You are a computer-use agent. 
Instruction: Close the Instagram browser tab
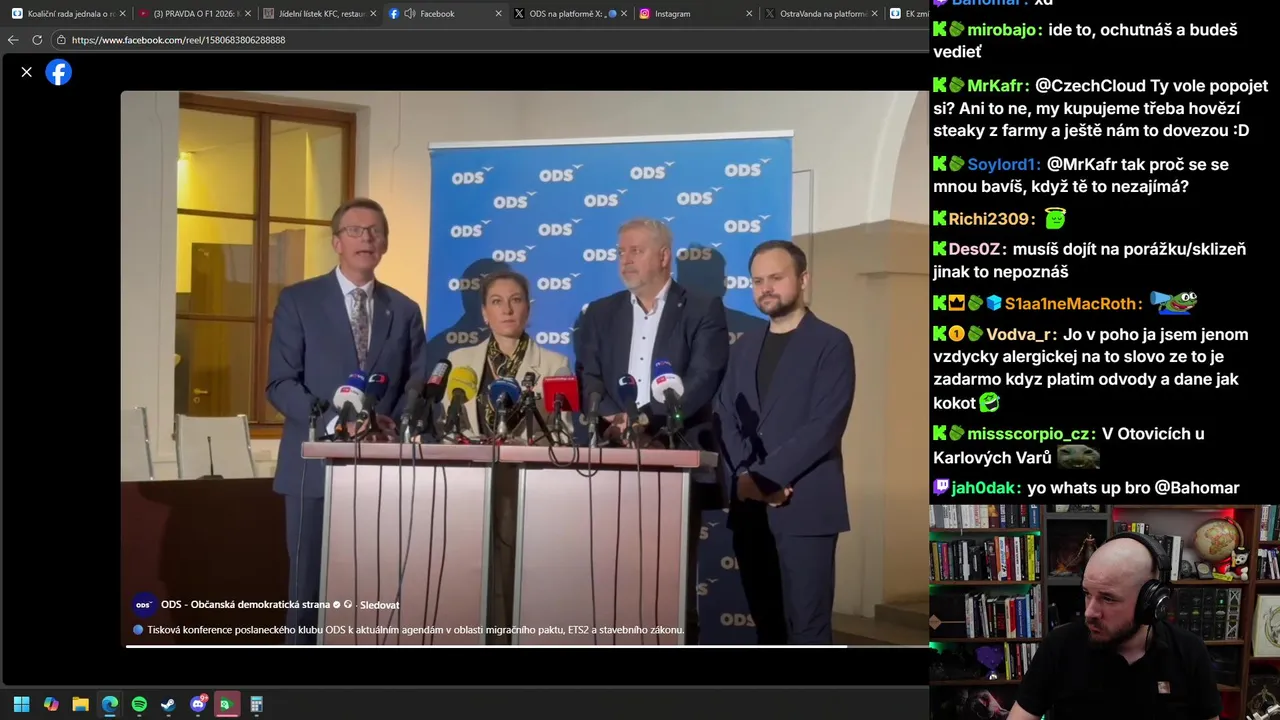[x=749, y=14]
